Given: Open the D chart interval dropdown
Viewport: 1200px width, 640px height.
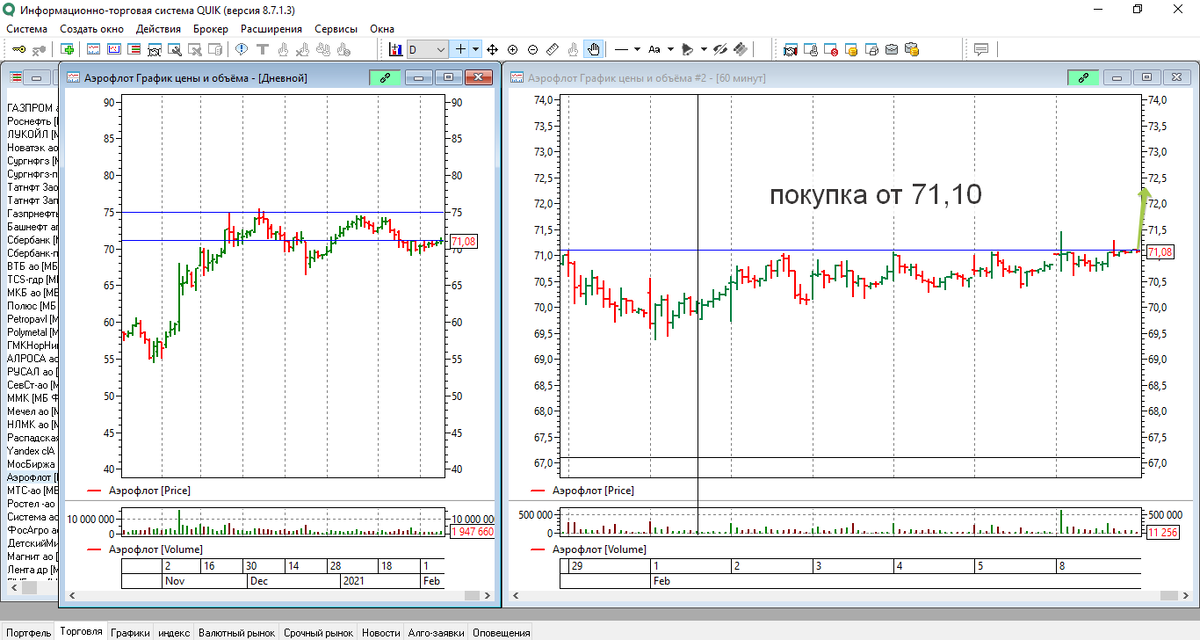Looking at the screenshot, I should (427, 49).
